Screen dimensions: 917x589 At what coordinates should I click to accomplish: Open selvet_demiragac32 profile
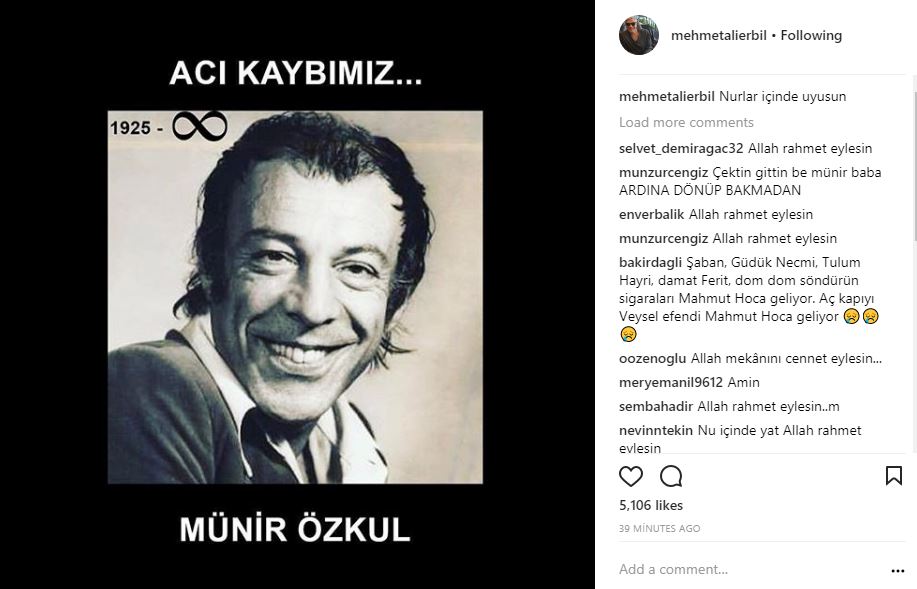[681, 149]
